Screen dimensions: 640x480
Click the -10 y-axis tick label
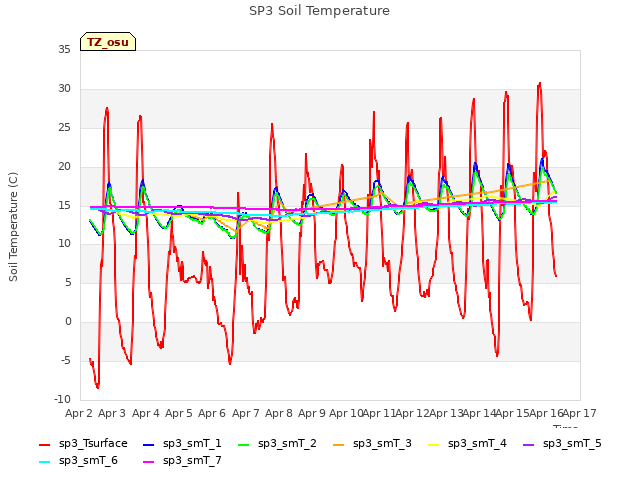[x=62, y=399]
